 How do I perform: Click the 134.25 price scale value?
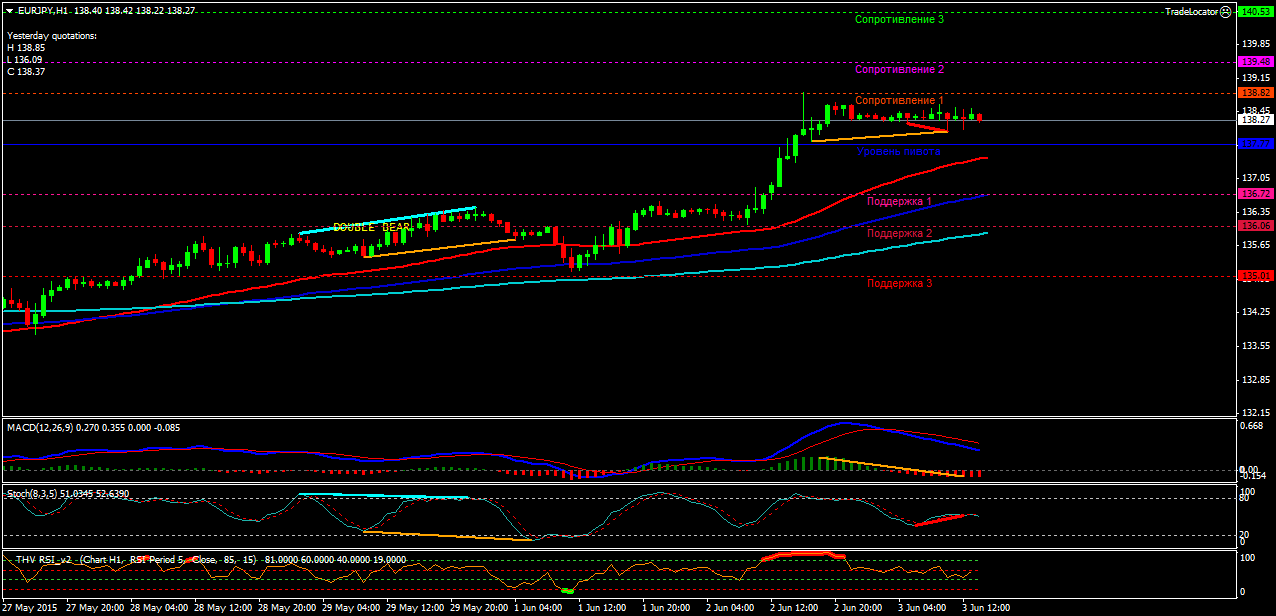pyautogui.click(x=1254, y=312)
